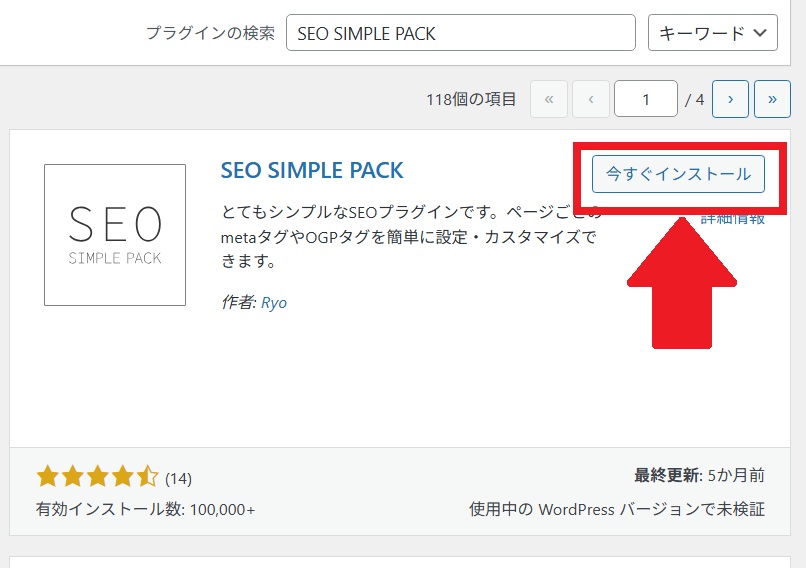
Task: Click the disabled first page double arrow
Action: (548, 99)
